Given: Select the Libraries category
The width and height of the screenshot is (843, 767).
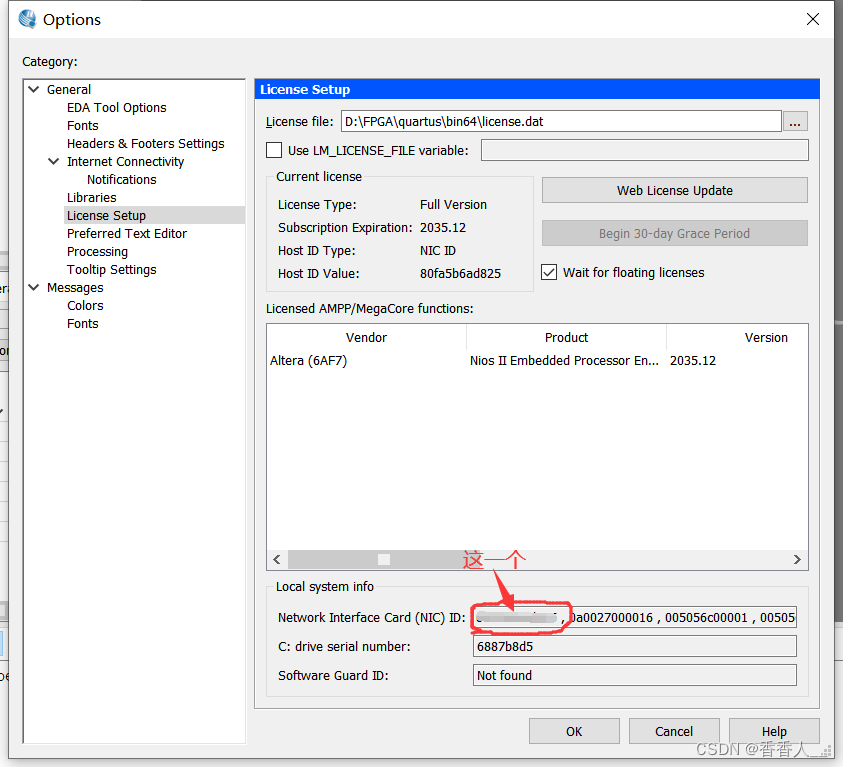Looking at the screenshot, I should click(91, 197).
